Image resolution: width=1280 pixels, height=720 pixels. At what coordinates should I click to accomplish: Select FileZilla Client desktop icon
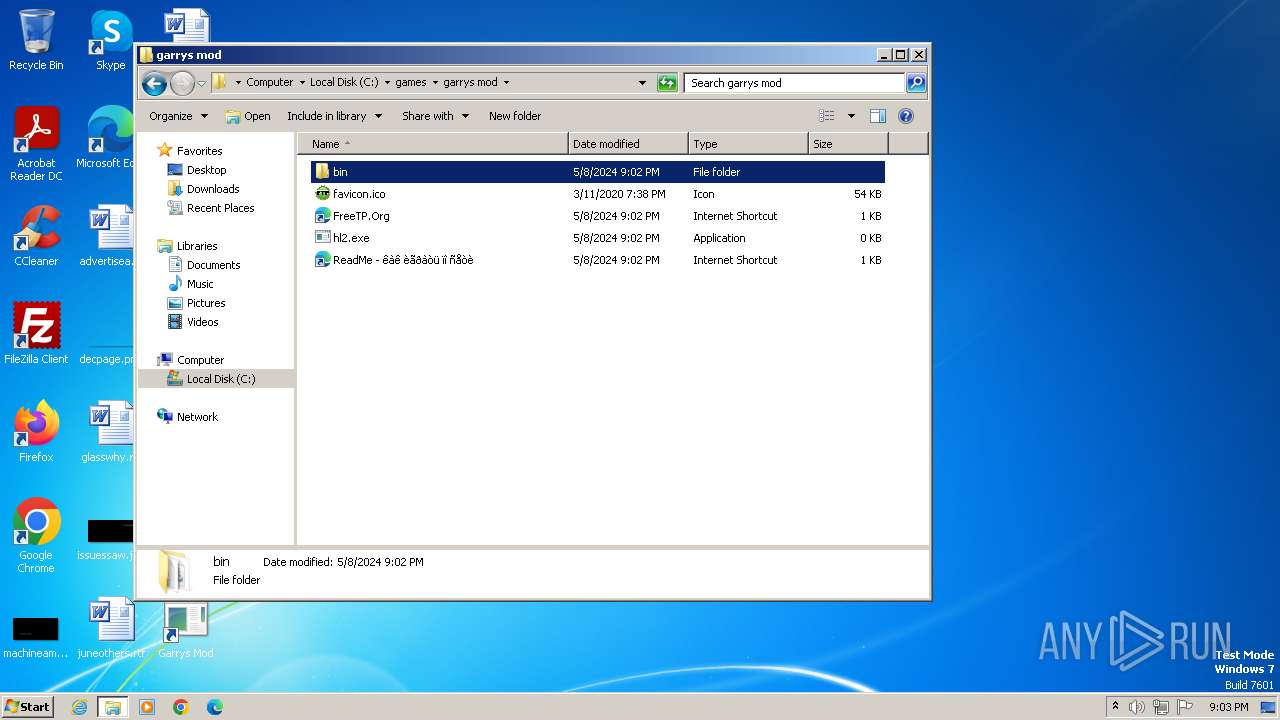coord(36,334)
